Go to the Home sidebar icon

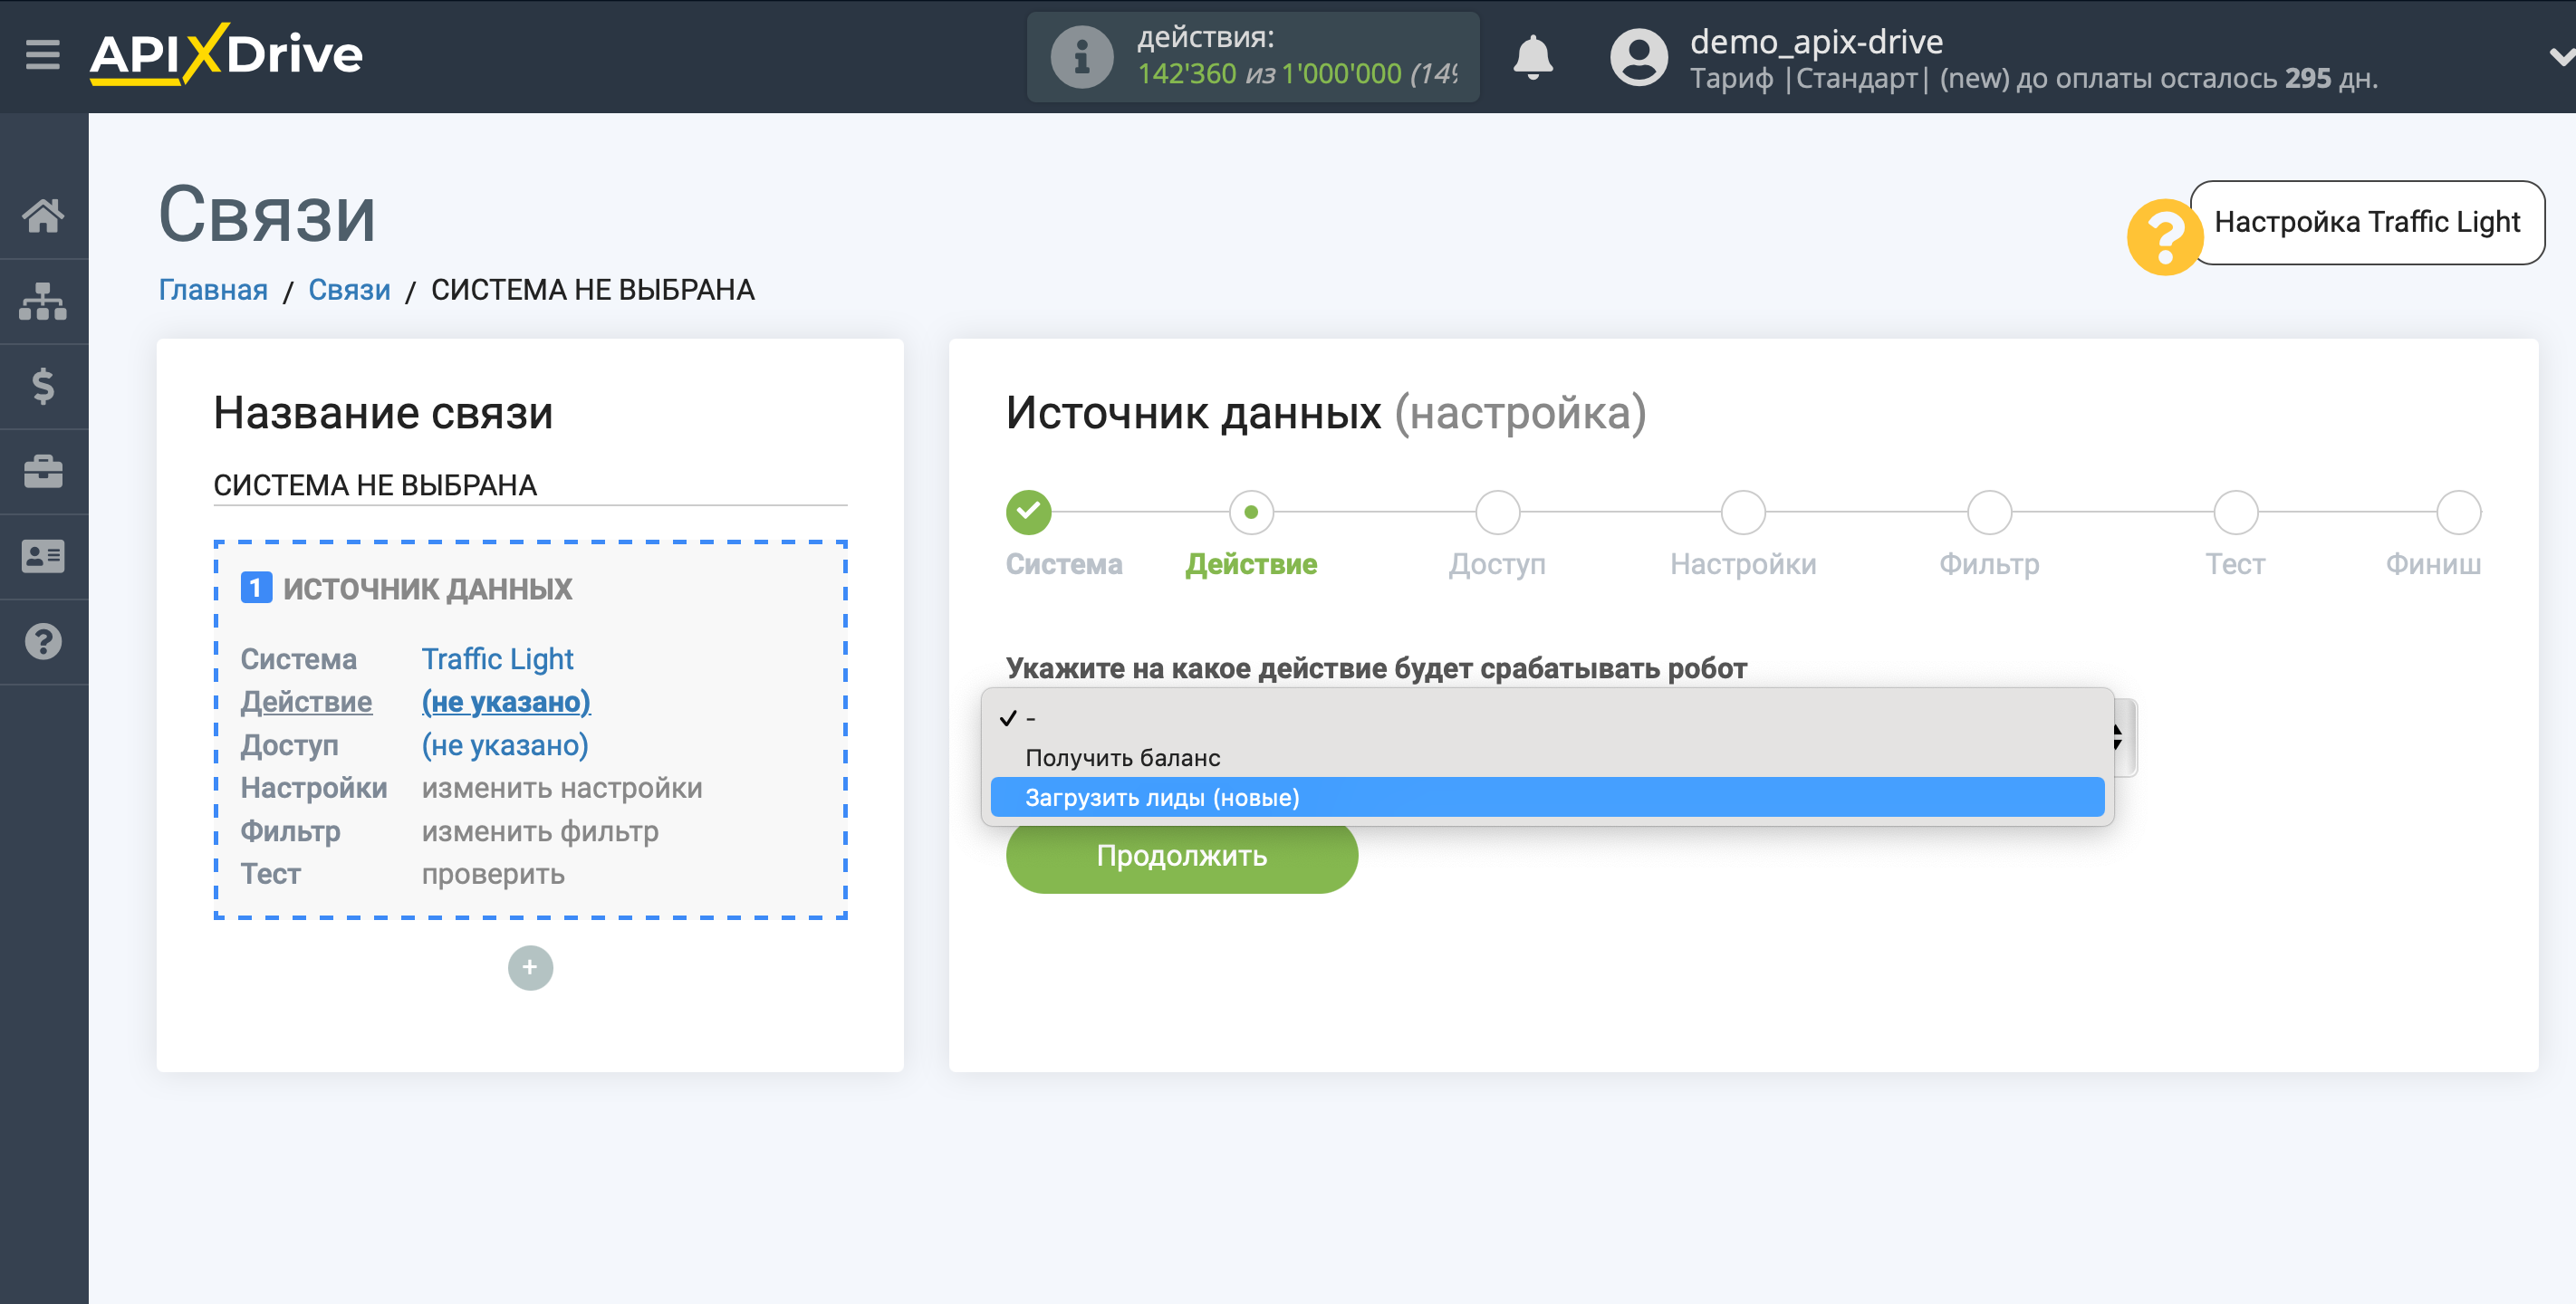(43, 215)
